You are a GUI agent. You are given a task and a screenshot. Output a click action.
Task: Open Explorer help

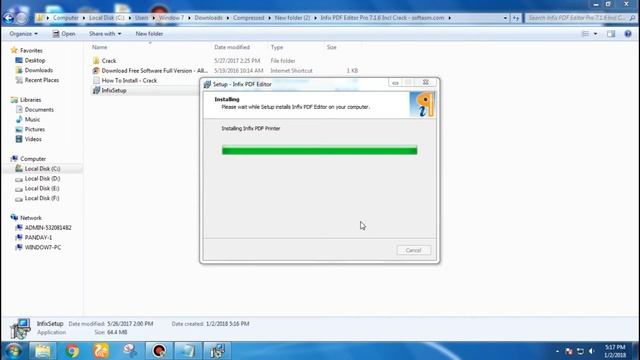(x=628, y=34)
